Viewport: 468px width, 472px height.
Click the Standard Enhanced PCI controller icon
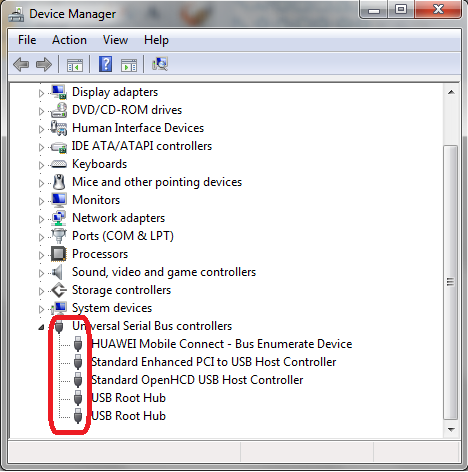(x=78, y=362)
